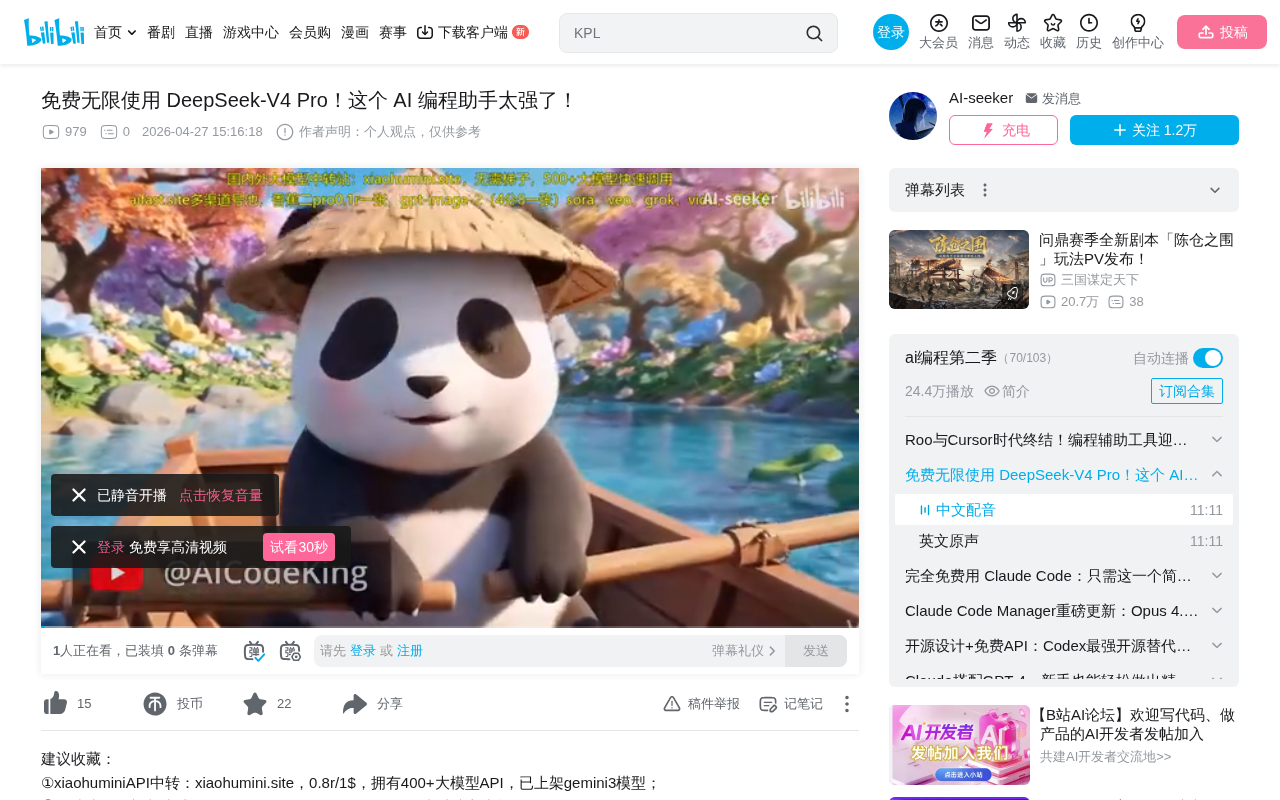The height and width of the screenshot is (800, 1280).
Task: Expand 开源设计+免费API episode
Action: click(1217, 646)
